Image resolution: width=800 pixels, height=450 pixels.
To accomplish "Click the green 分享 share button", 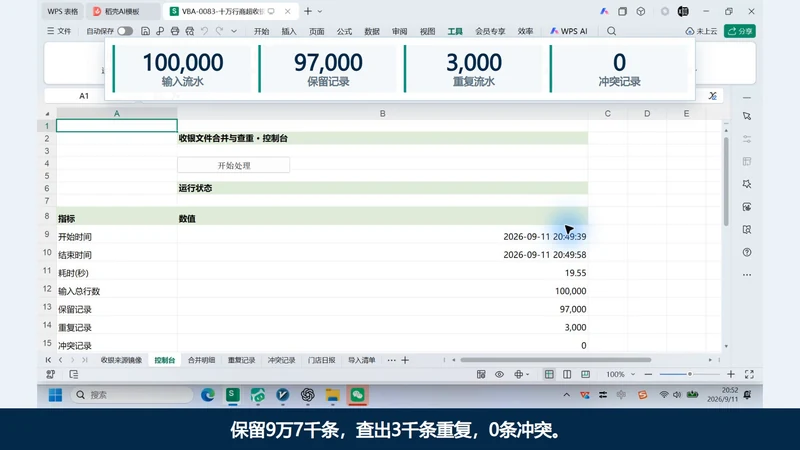I will tap(740, 31).
